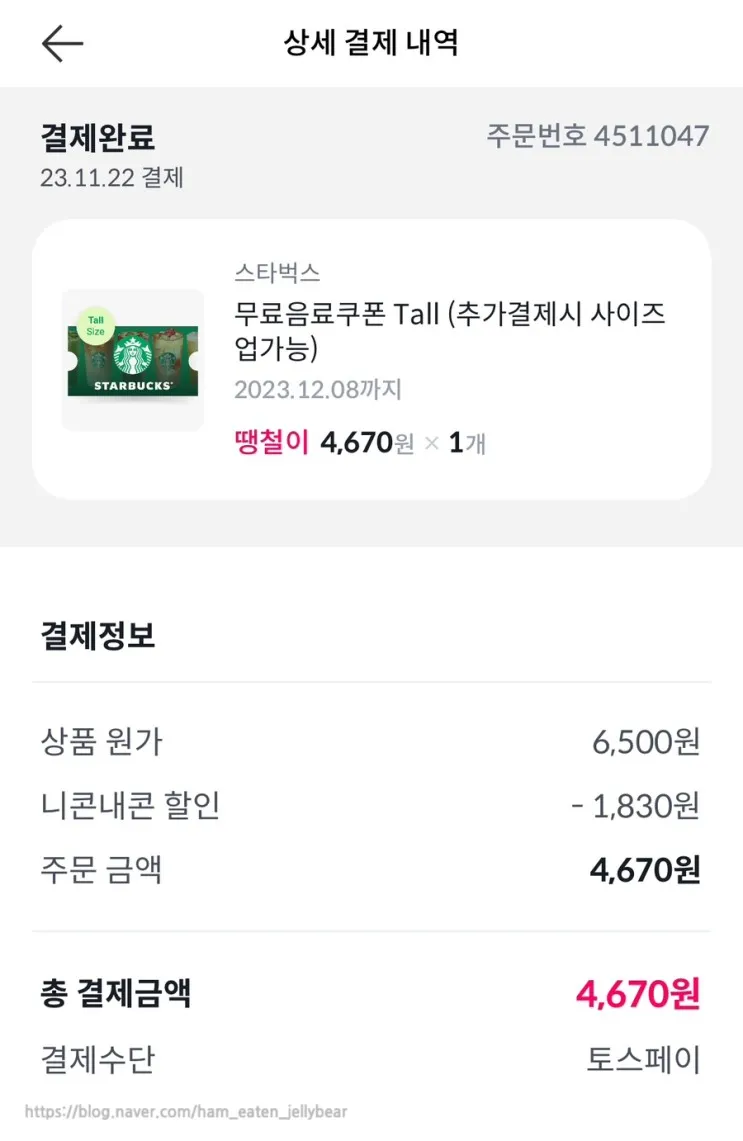Image resolution: width=743 pixels, height=1141 pixels.
Task: Tap the back arrow icon
Action: point(62,44)
